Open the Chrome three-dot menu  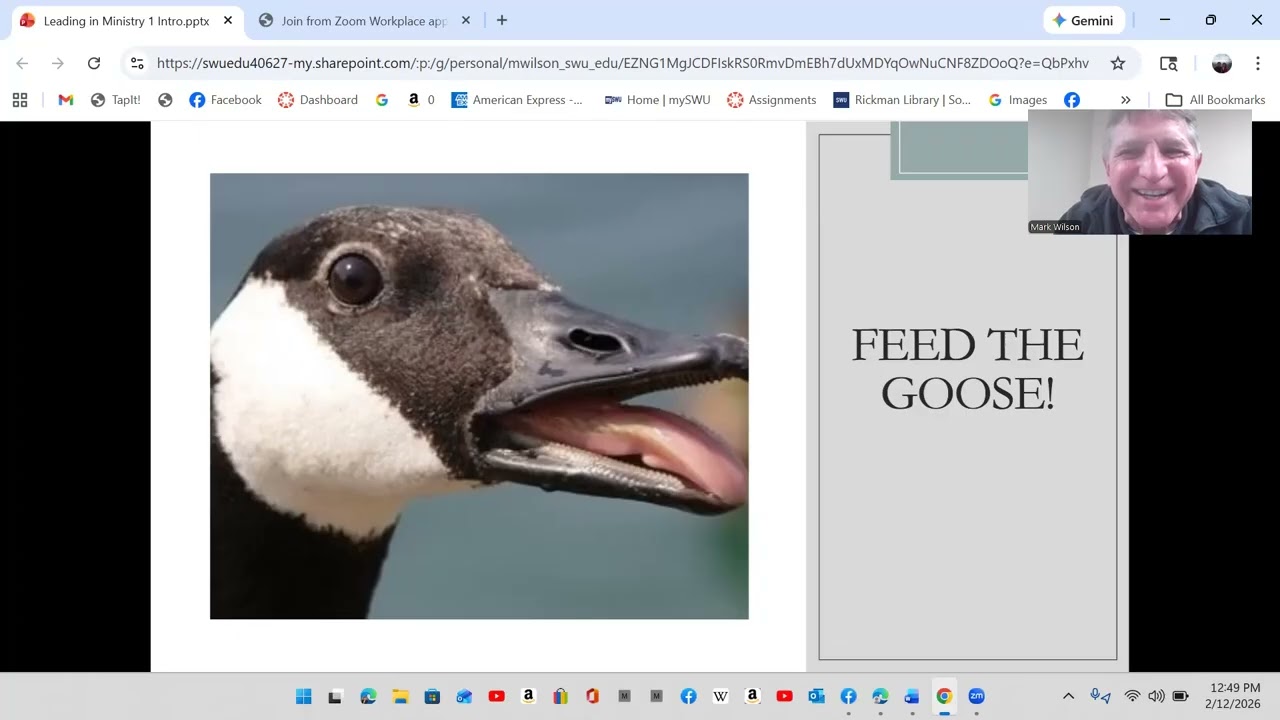1258,63
